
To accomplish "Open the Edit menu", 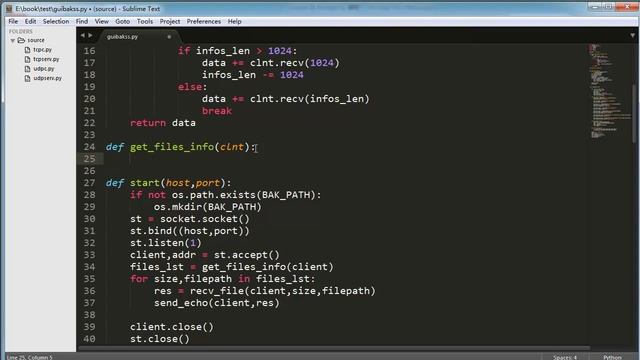I will [x=30, y=21].
